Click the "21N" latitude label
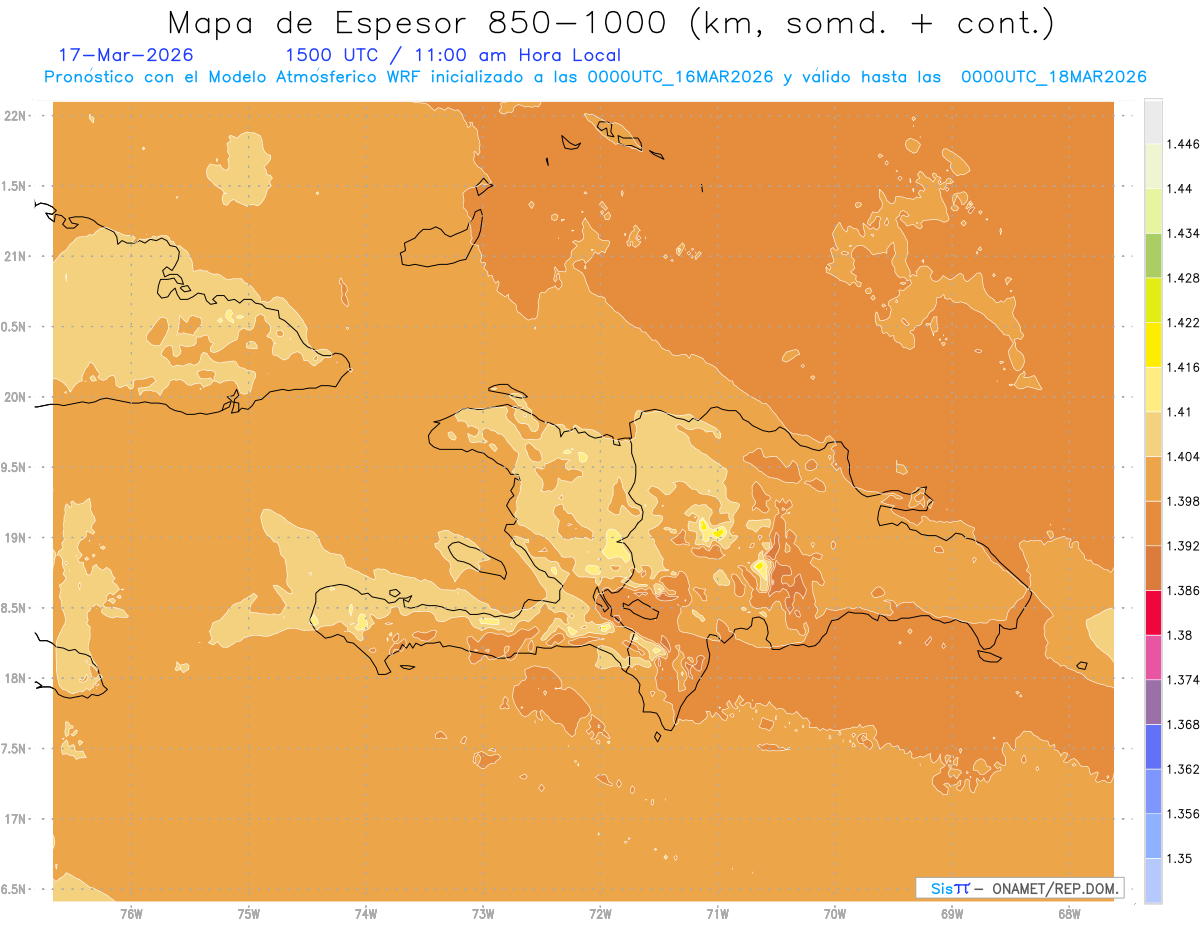This screenshot has width=1200, height=927. point(15,256)
